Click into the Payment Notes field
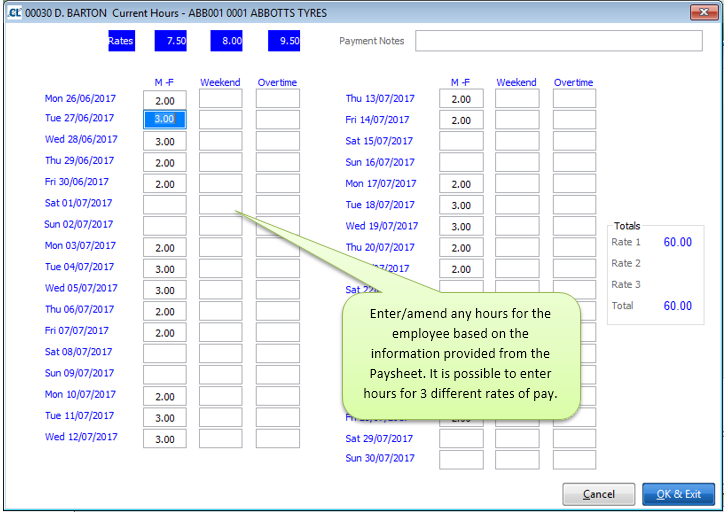This screenshot has width=726, height=514. (x=558, y=41)
